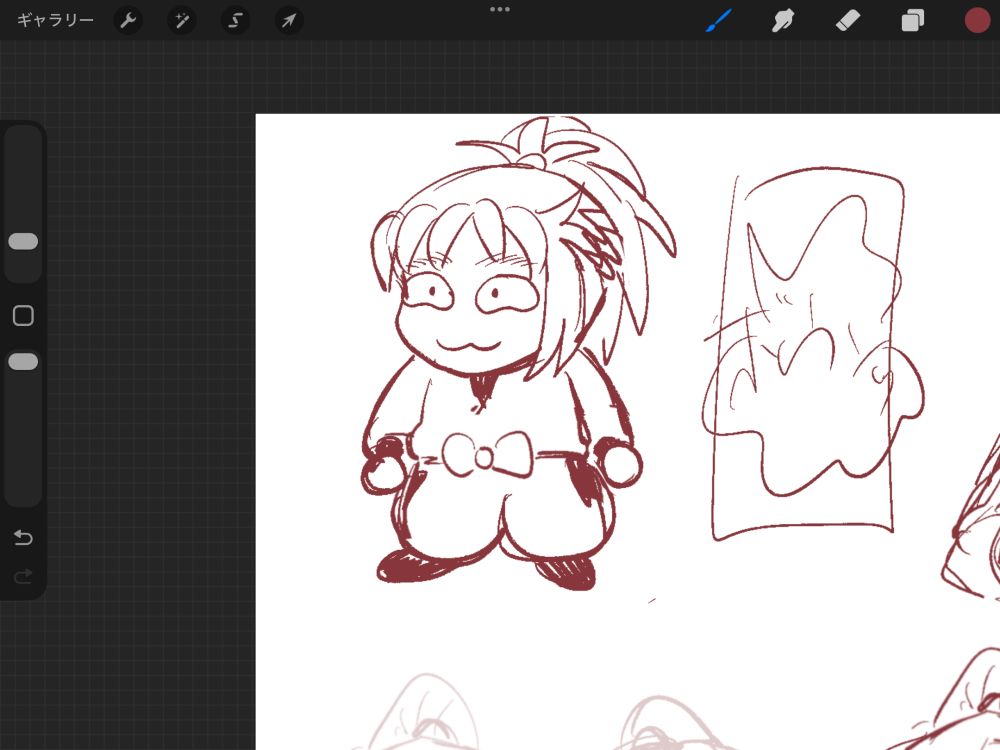Open the ギャラリー gallery

pos(55,20)
